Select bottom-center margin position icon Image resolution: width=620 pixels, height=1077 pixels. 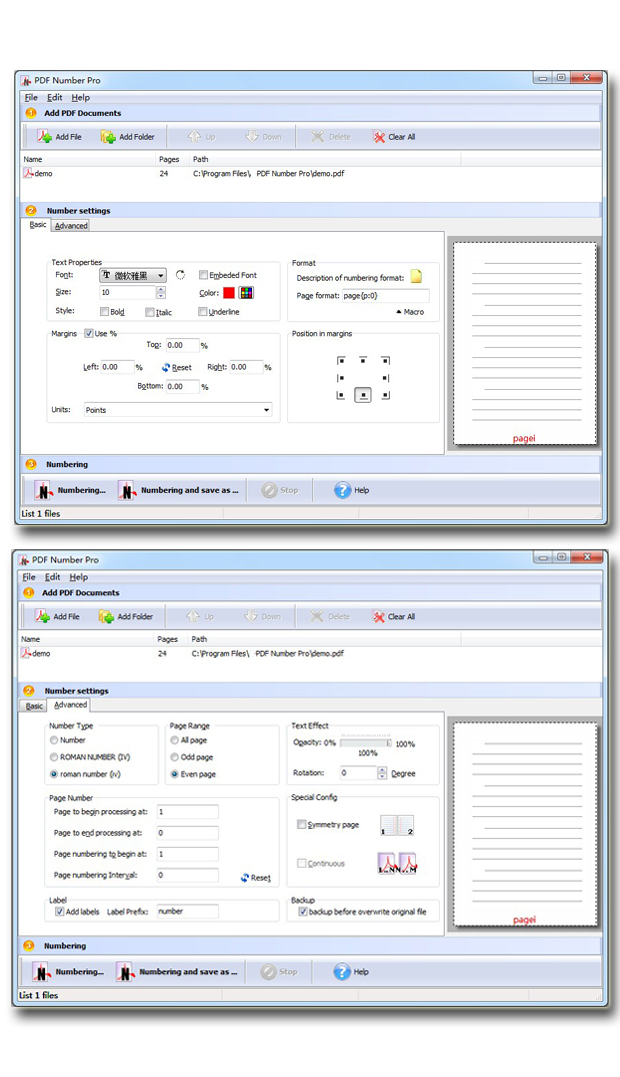coord(363,395)
